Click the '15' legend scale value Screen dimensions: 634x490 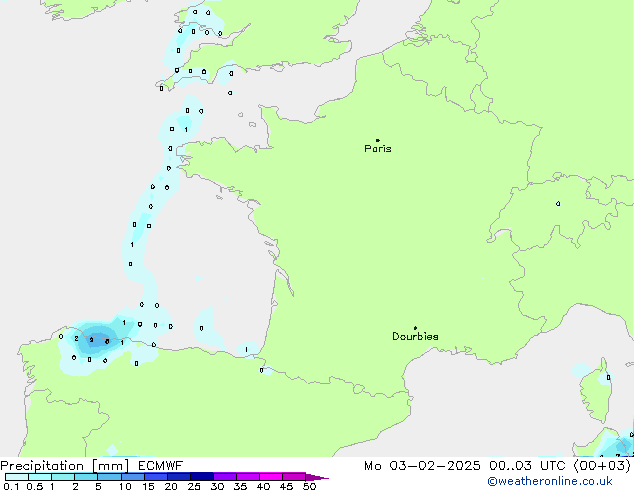148,486
